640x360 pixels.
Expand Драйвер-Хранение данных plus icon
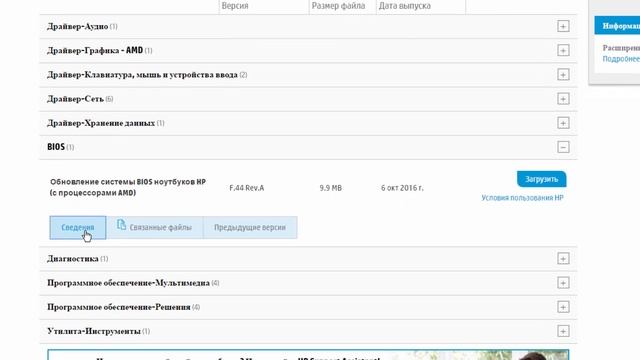pyautogui.click(x=563, y=123)
